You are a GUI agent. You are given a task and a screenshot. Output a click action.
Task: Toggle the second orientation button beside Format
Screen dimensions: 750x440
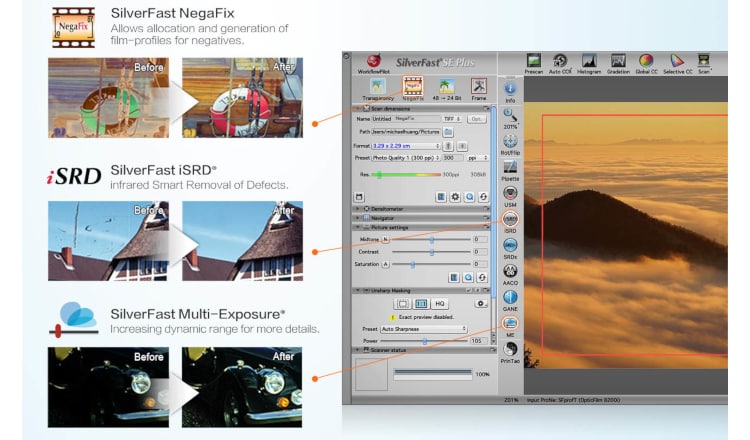point(463,145)
